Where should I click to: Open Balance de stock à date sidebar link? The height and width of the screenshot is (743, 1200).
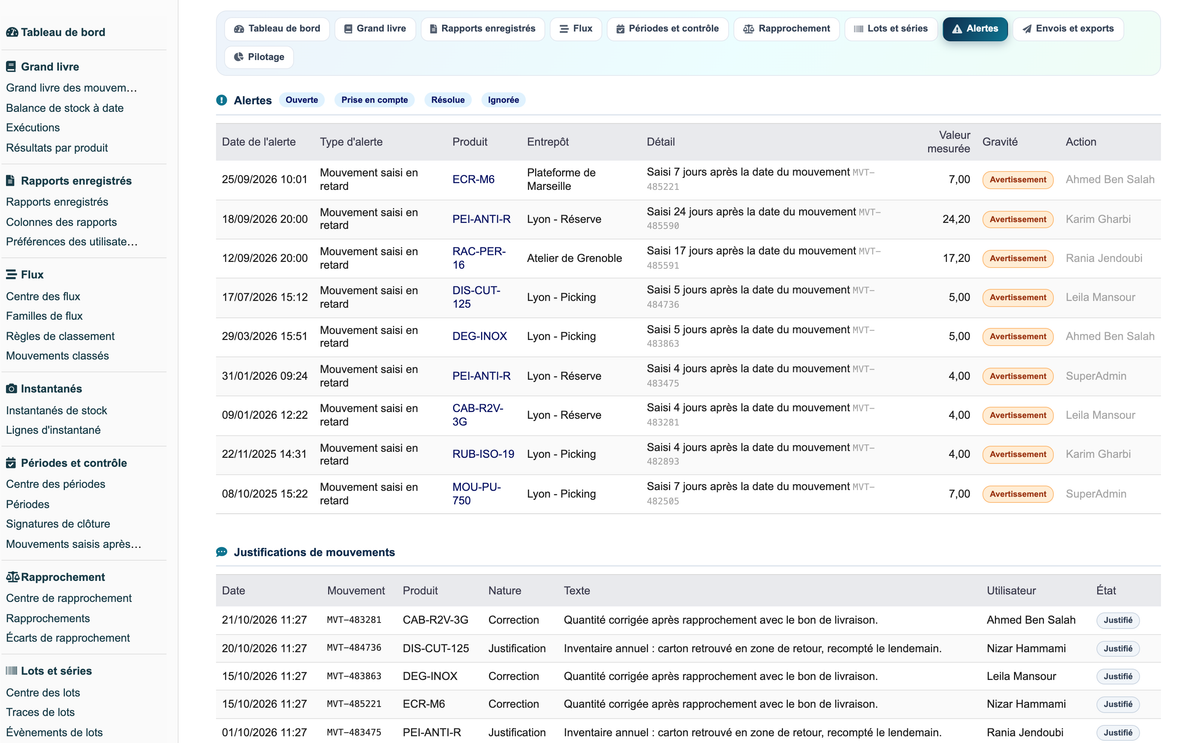coord(65,108)
